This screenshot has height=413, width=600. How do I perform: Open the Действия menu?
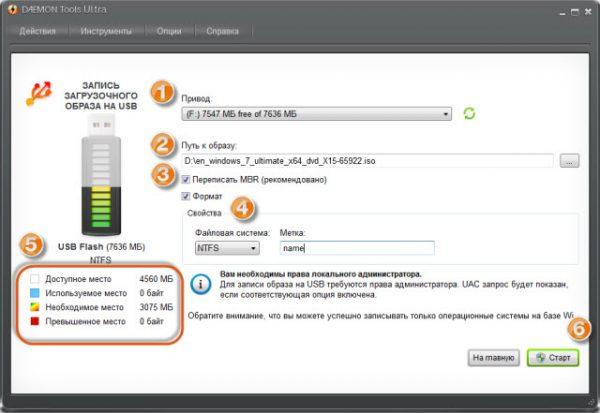click(x=38, y=31)
